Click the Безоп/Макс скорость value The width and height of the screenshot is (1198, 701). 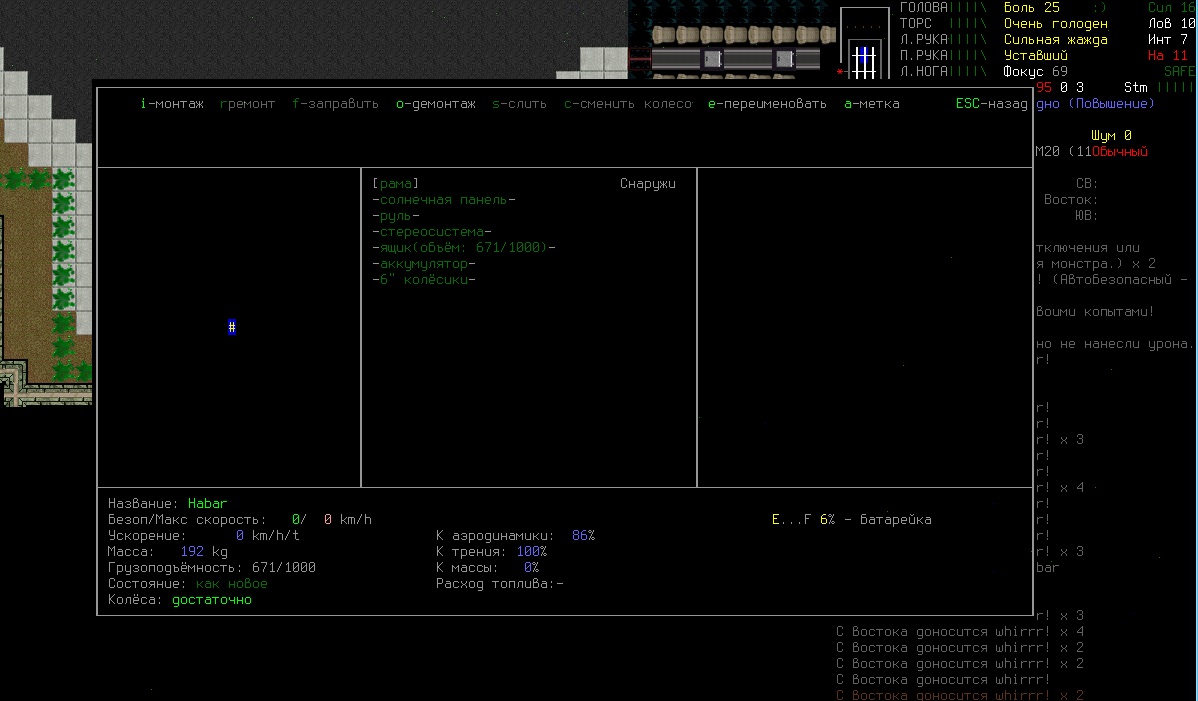(332, 520)
